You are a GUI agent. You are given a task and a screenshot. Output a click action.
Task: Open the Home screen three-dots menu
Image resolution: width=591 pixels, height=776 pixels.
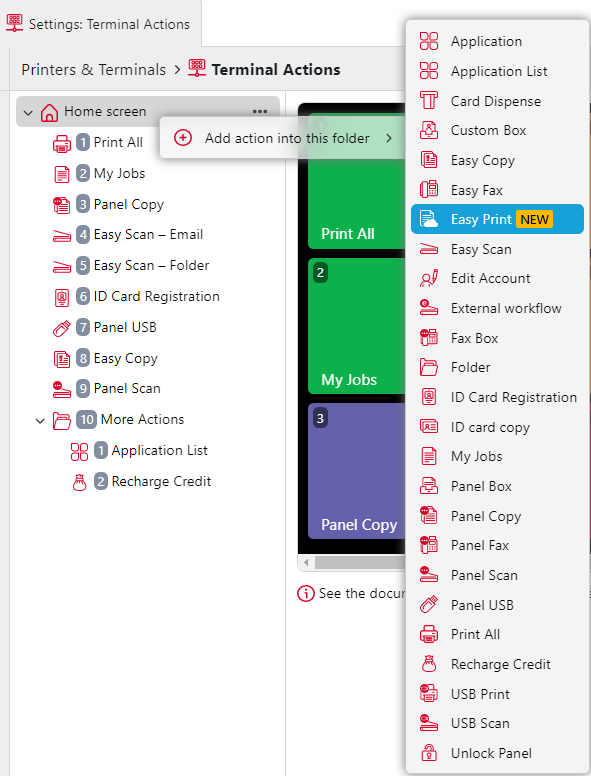260,112
